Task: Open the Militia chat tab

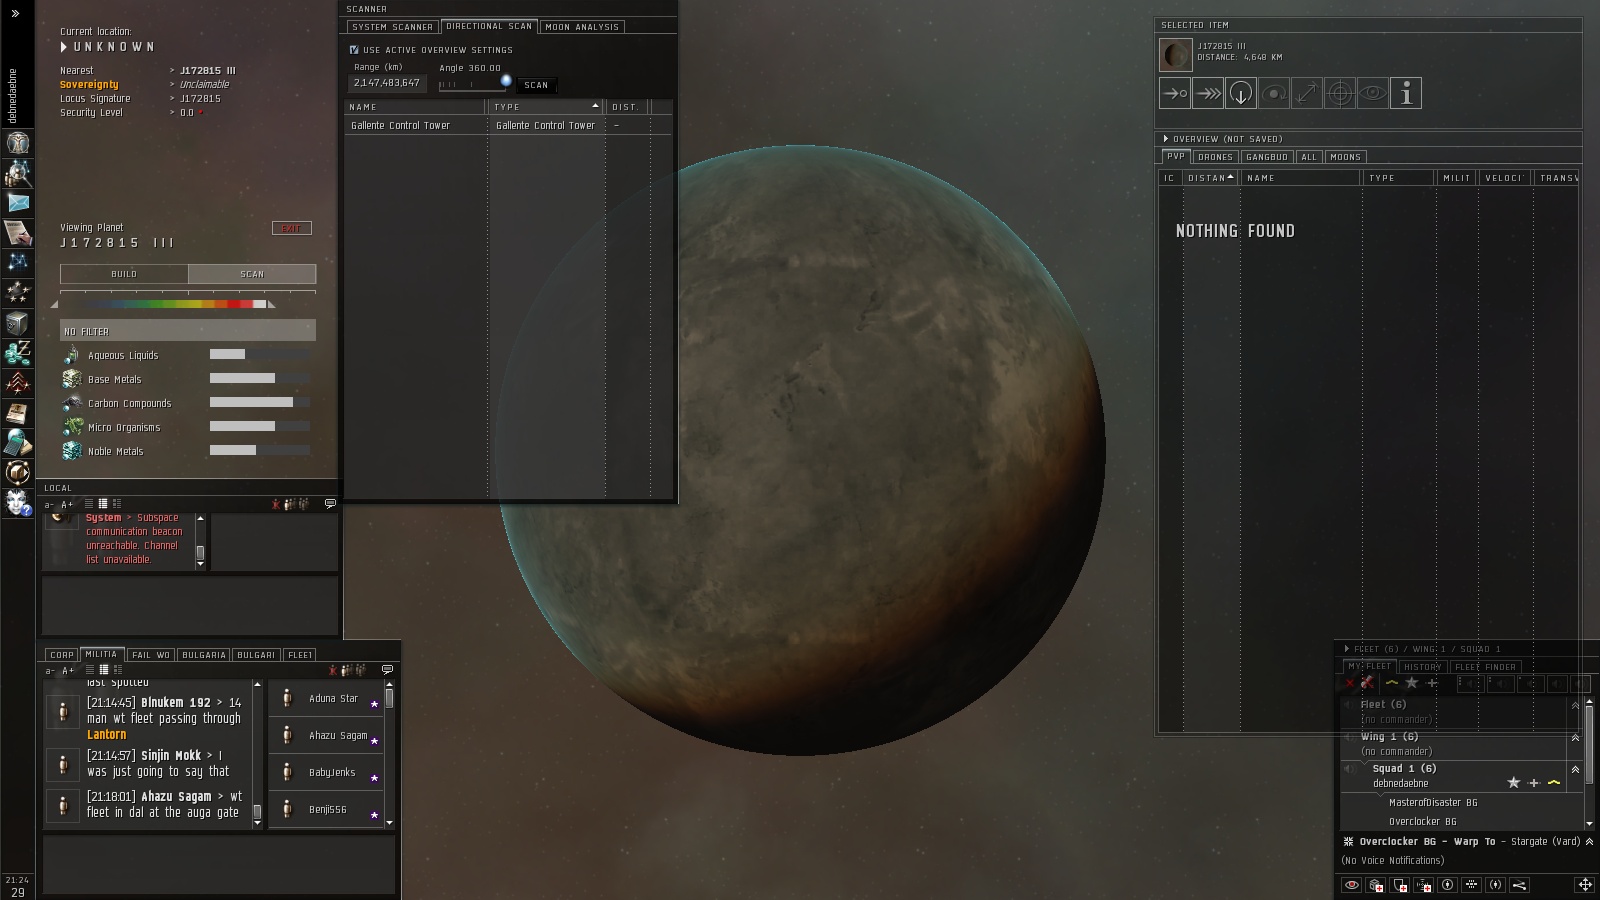Action: (101, 654)
